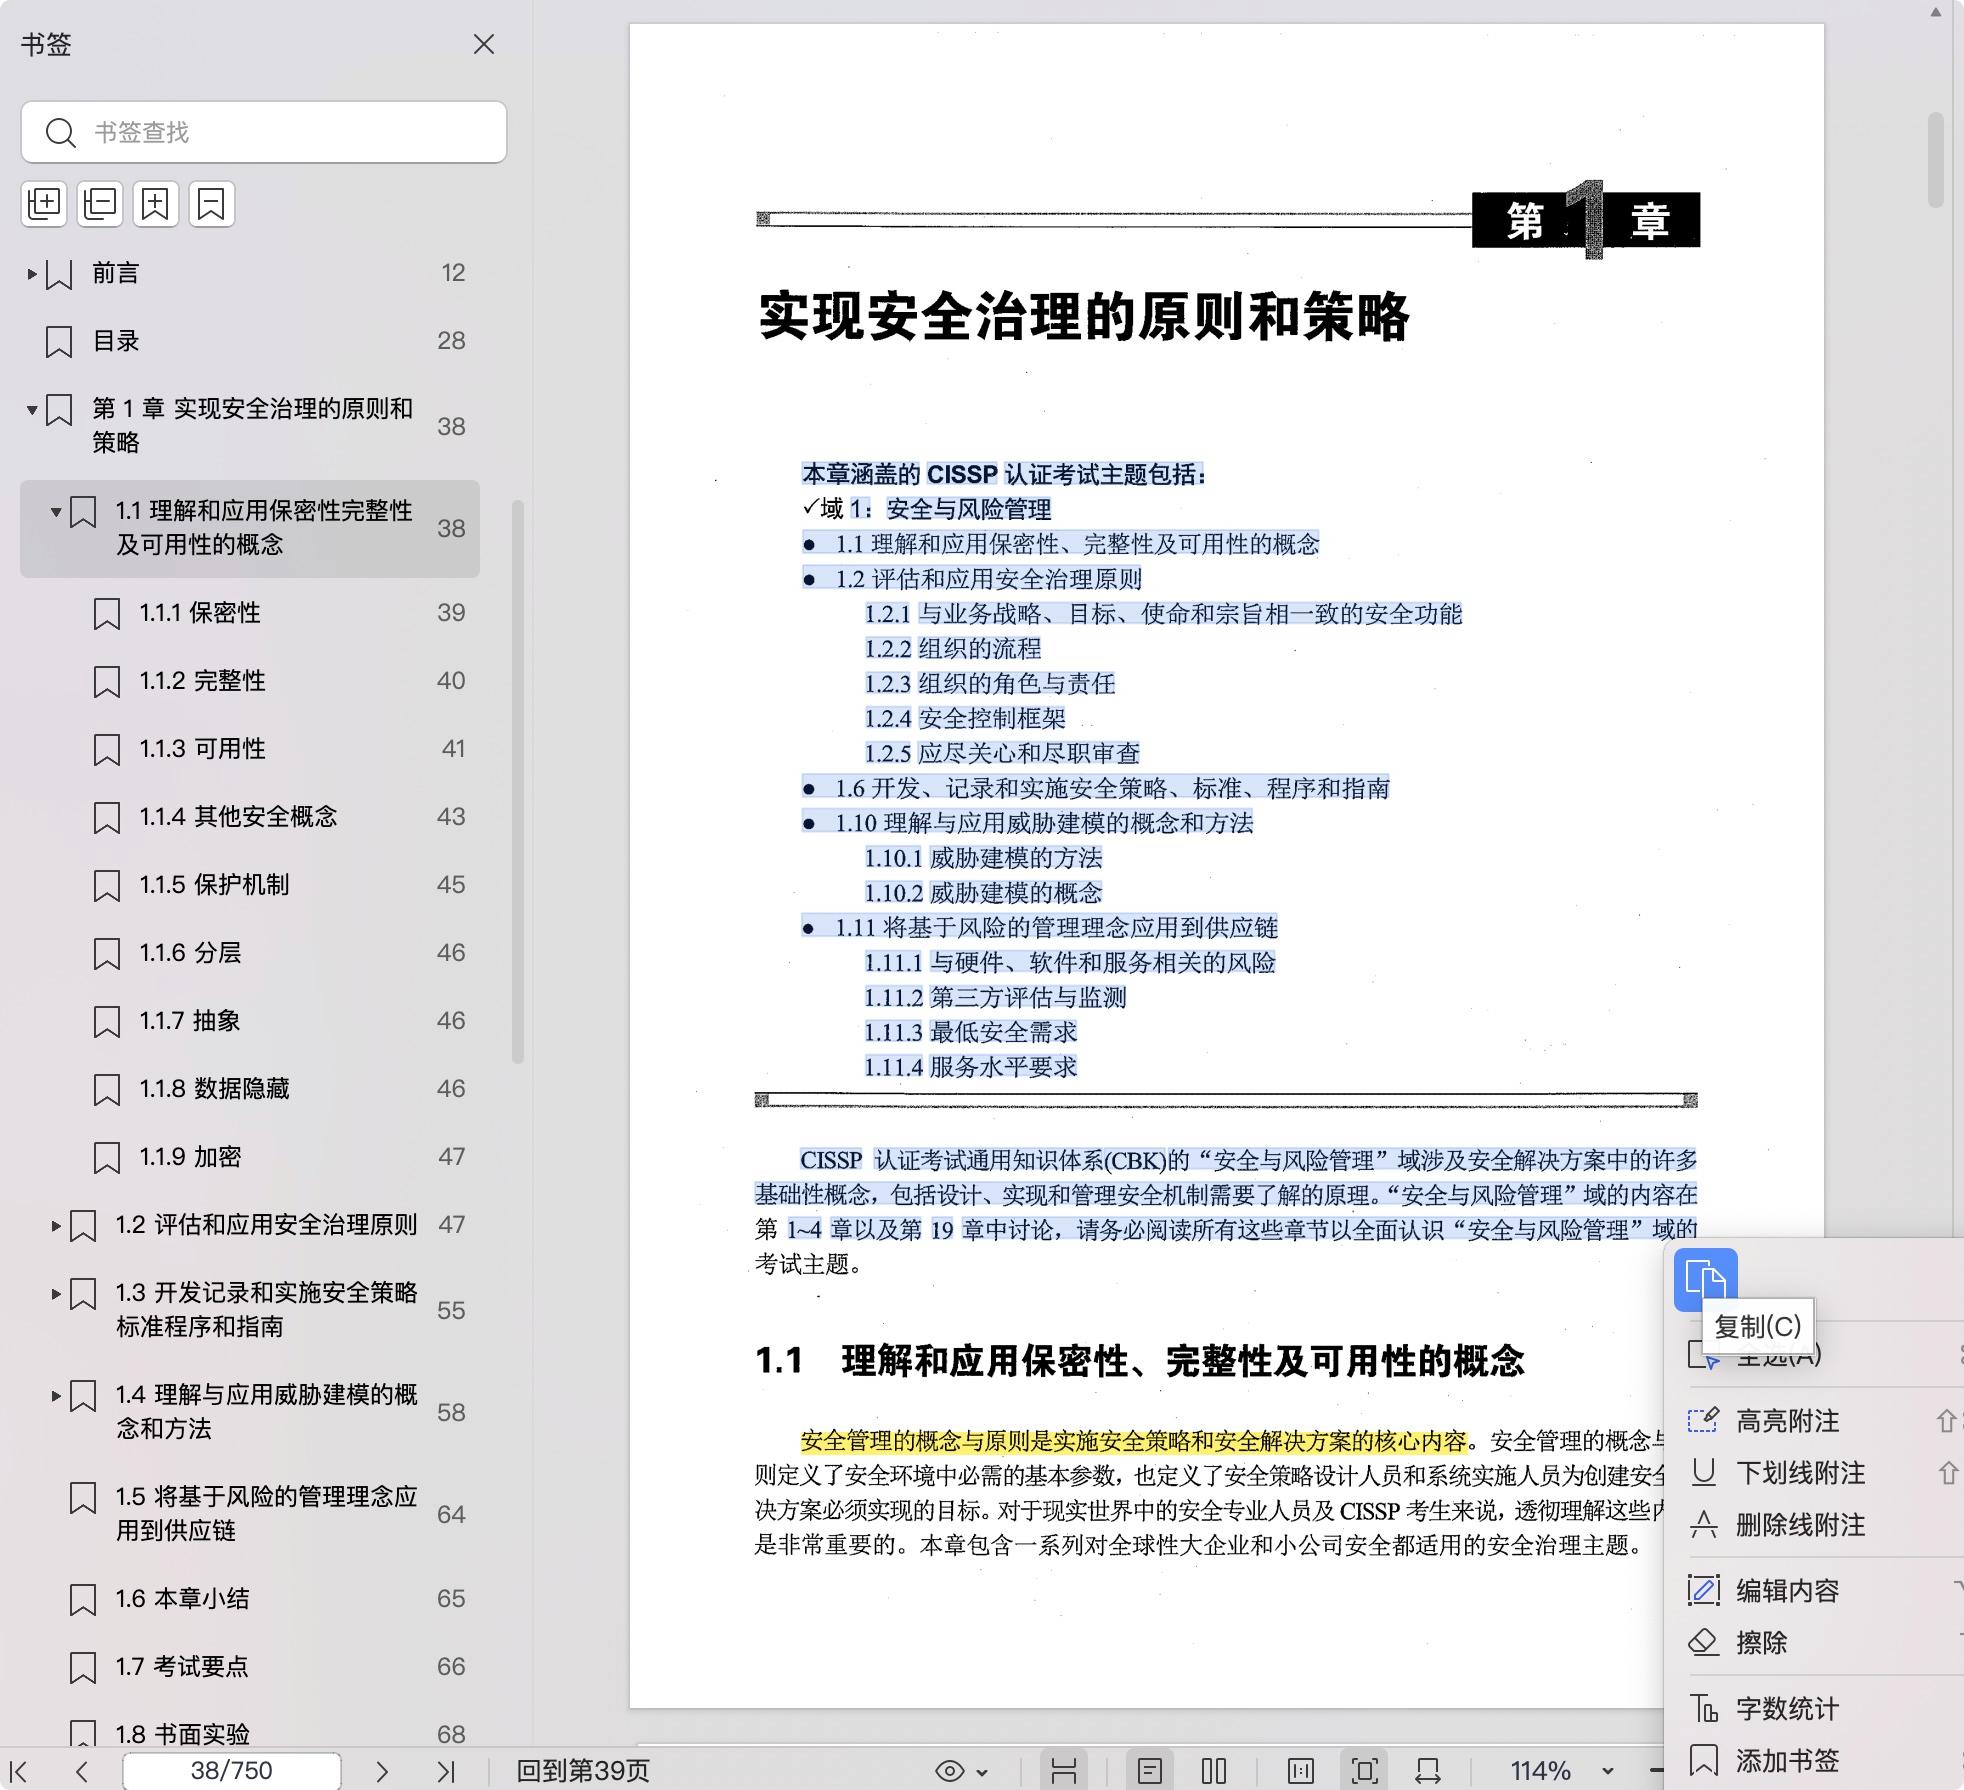Close the 书签 bookmarks panel
Image resolution: width=1964 pixels, height=1790 pixels.
[x=484, y=44]
